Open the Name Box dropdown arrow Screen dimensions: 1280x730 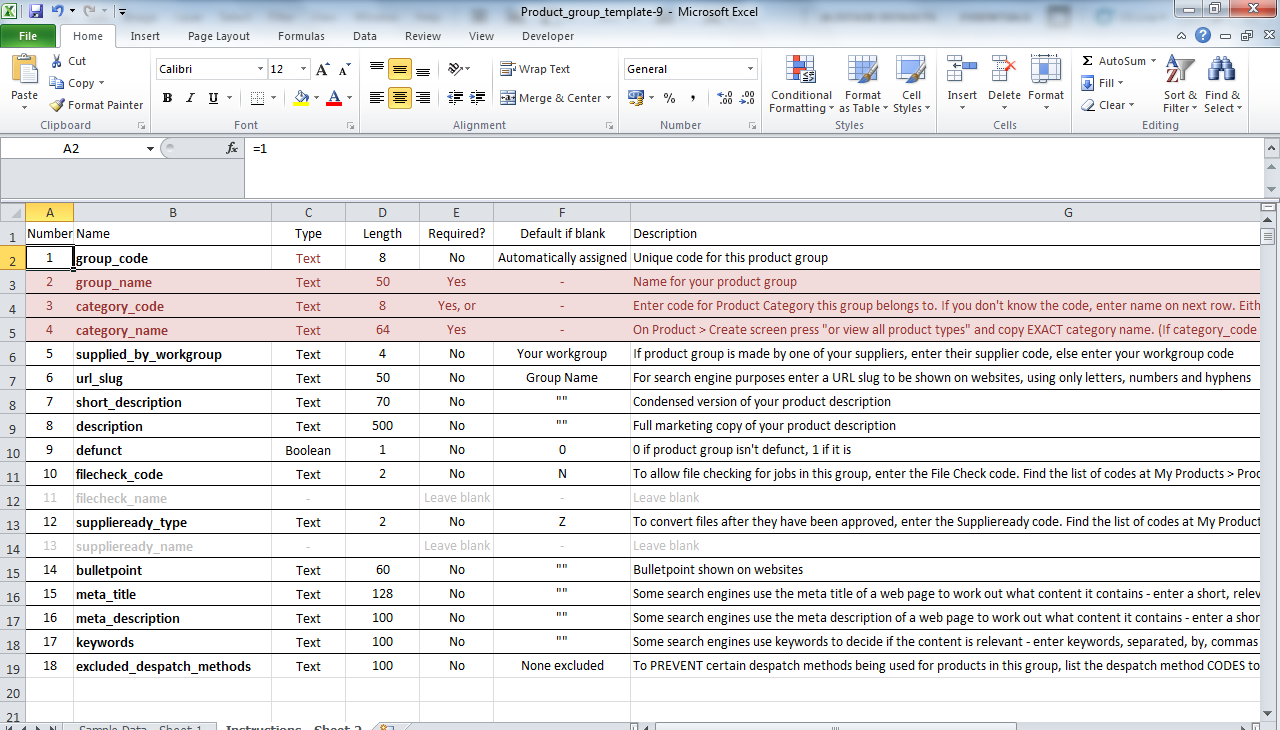click(x=150, y=148)
